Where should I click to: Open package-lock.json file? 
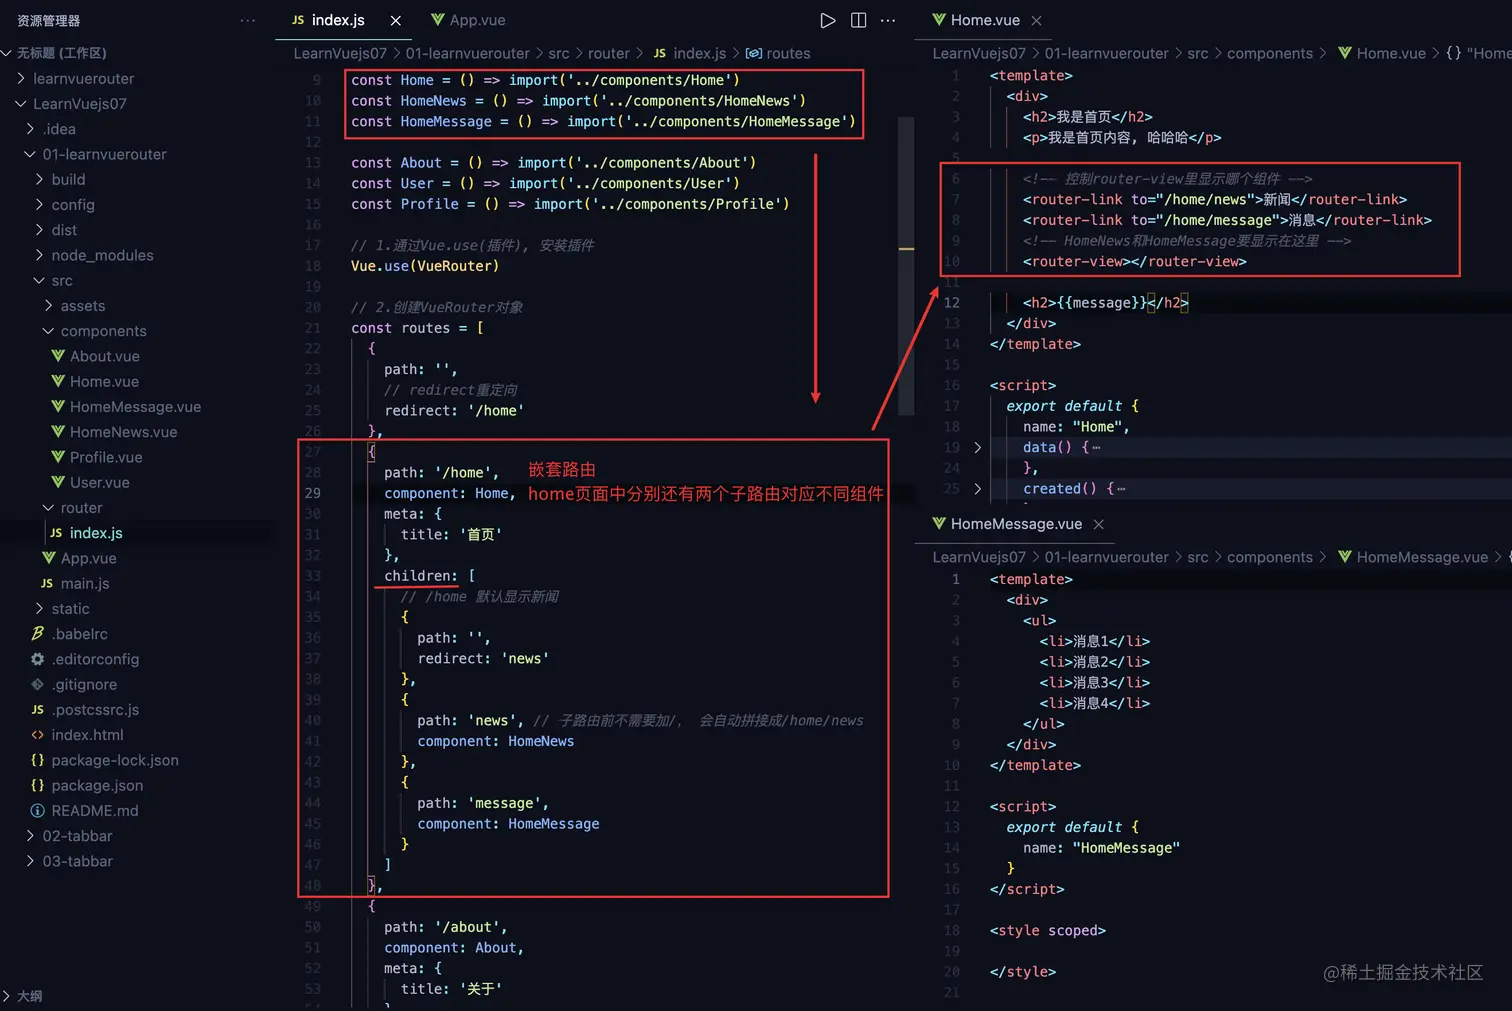point(115,760)
